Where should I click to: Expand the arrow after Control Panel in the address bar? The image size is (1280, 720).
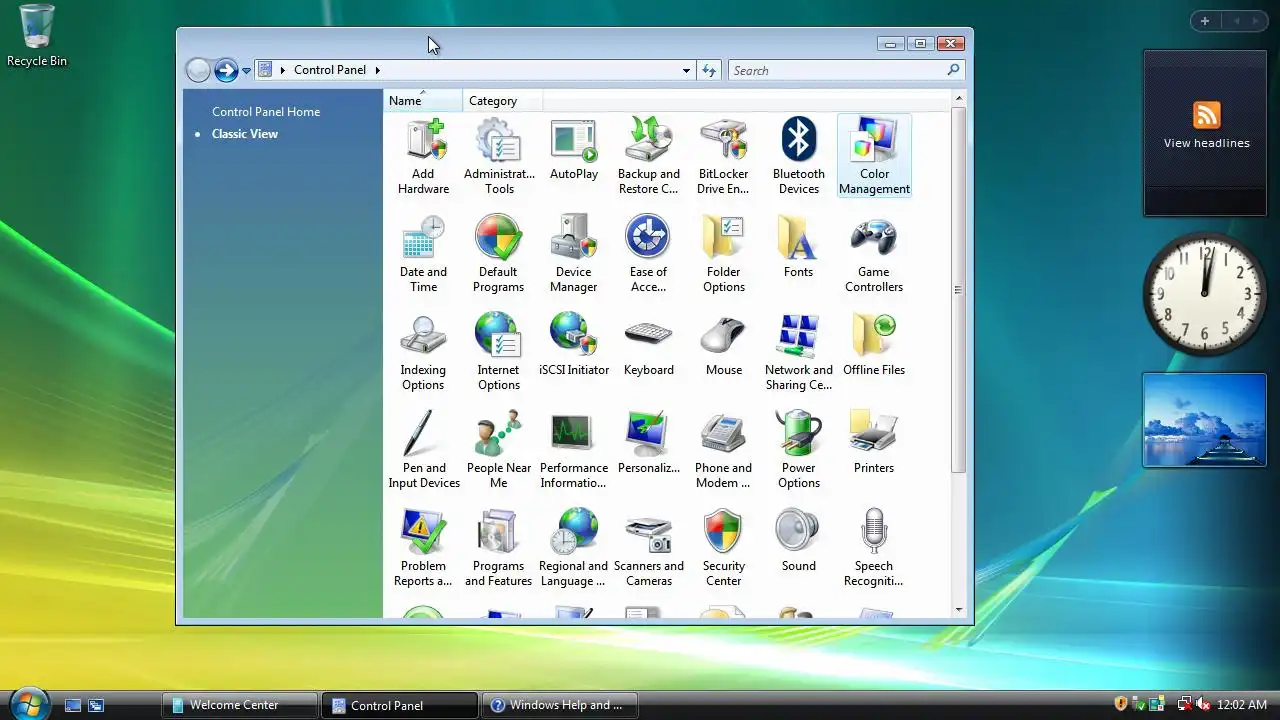point(378,70)
